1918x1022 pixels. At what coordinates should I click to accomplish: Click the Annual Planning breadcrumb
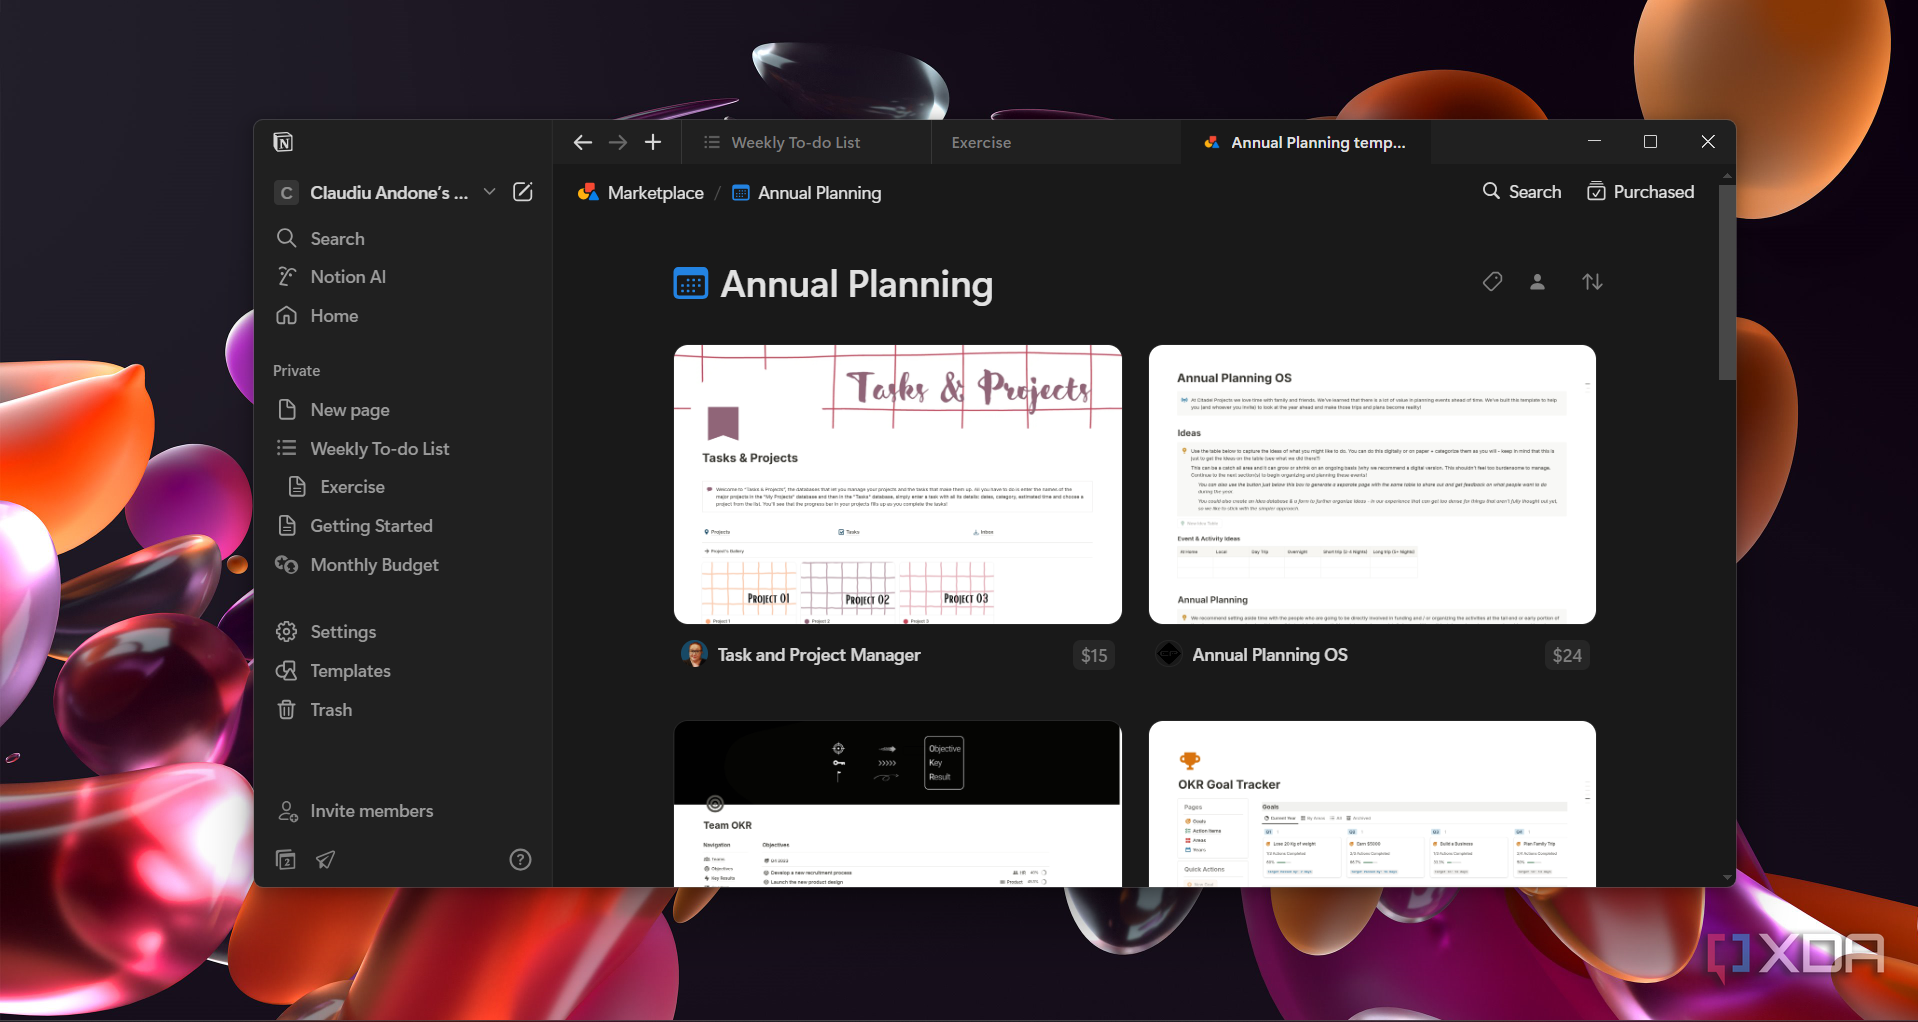click(807, 193)
